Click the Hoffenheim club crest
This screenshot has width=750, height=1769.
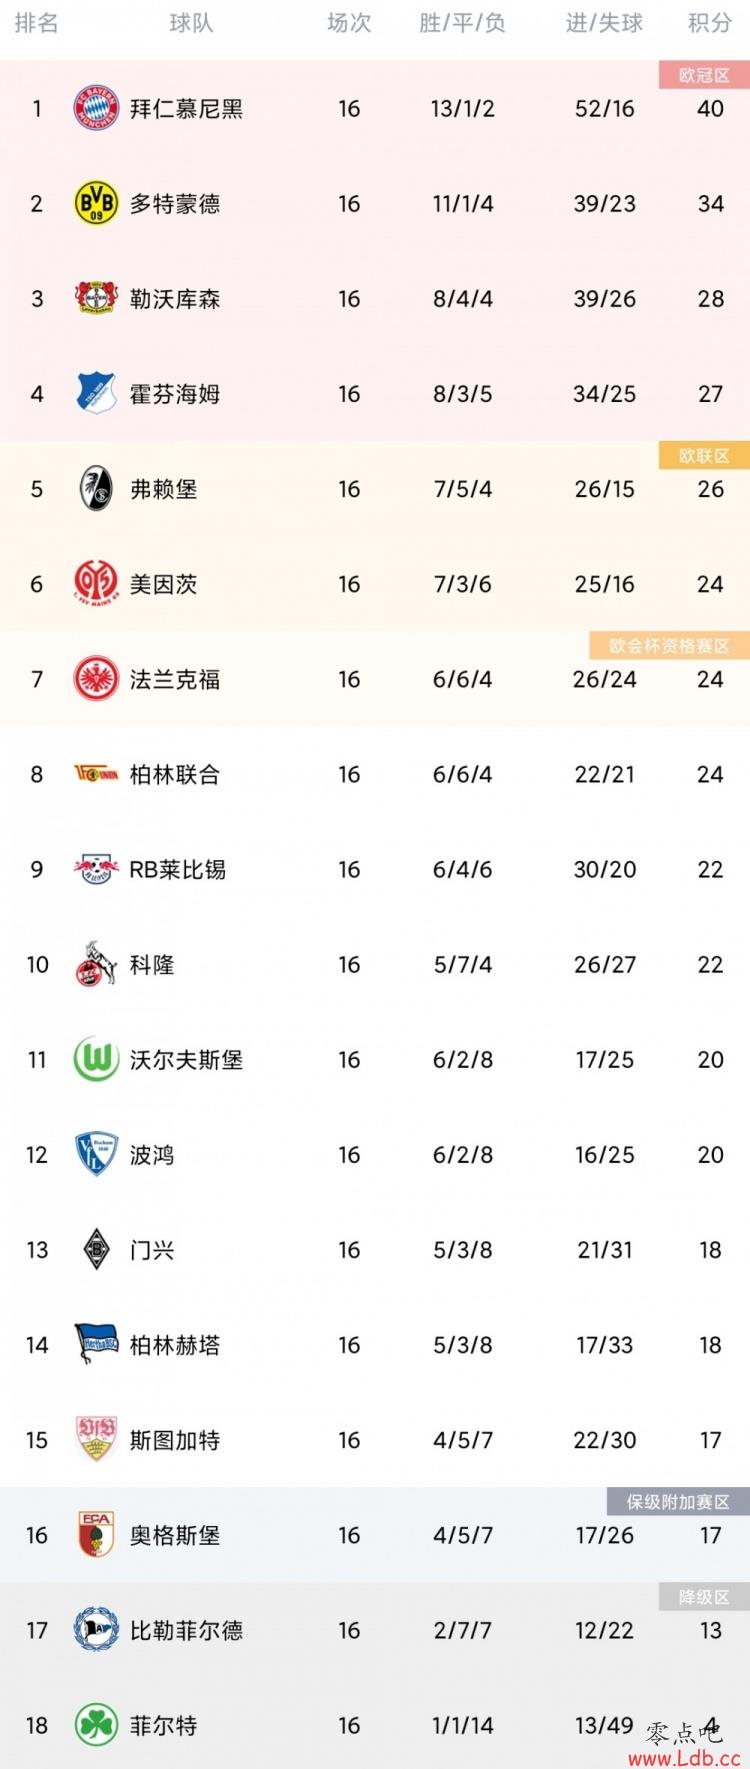tap(96, 393)
